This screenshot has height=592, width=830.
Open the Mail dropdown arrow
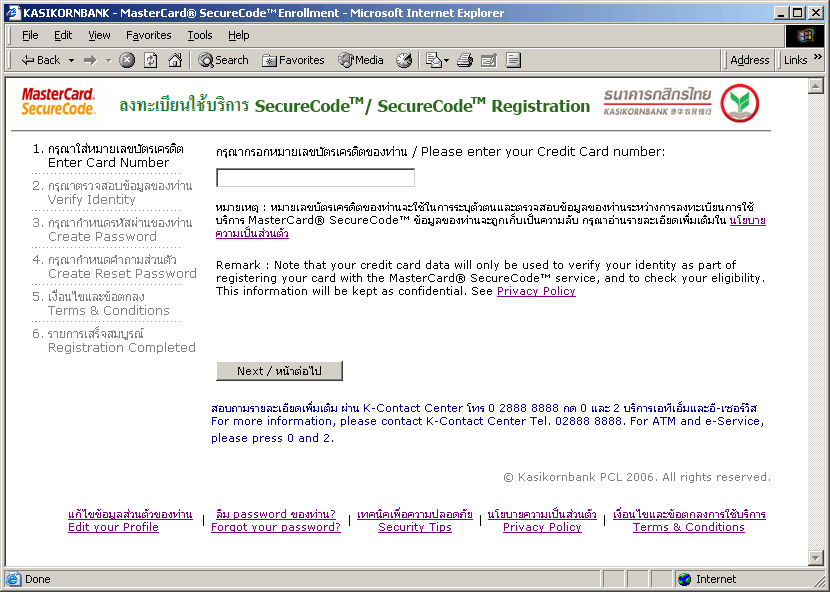[446, 60]
